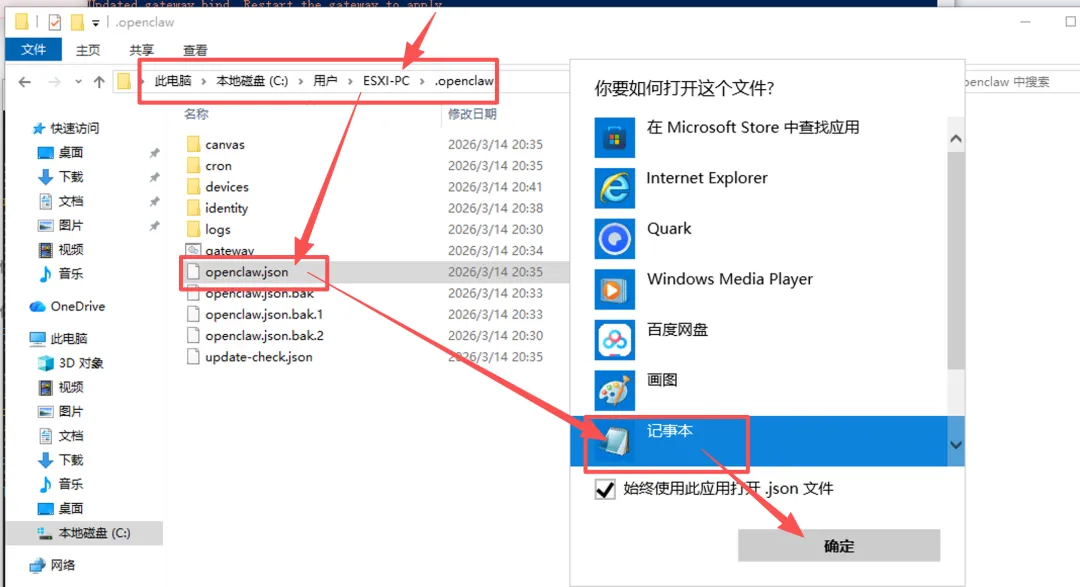Open 音乐 under quick access

point(70,273)
